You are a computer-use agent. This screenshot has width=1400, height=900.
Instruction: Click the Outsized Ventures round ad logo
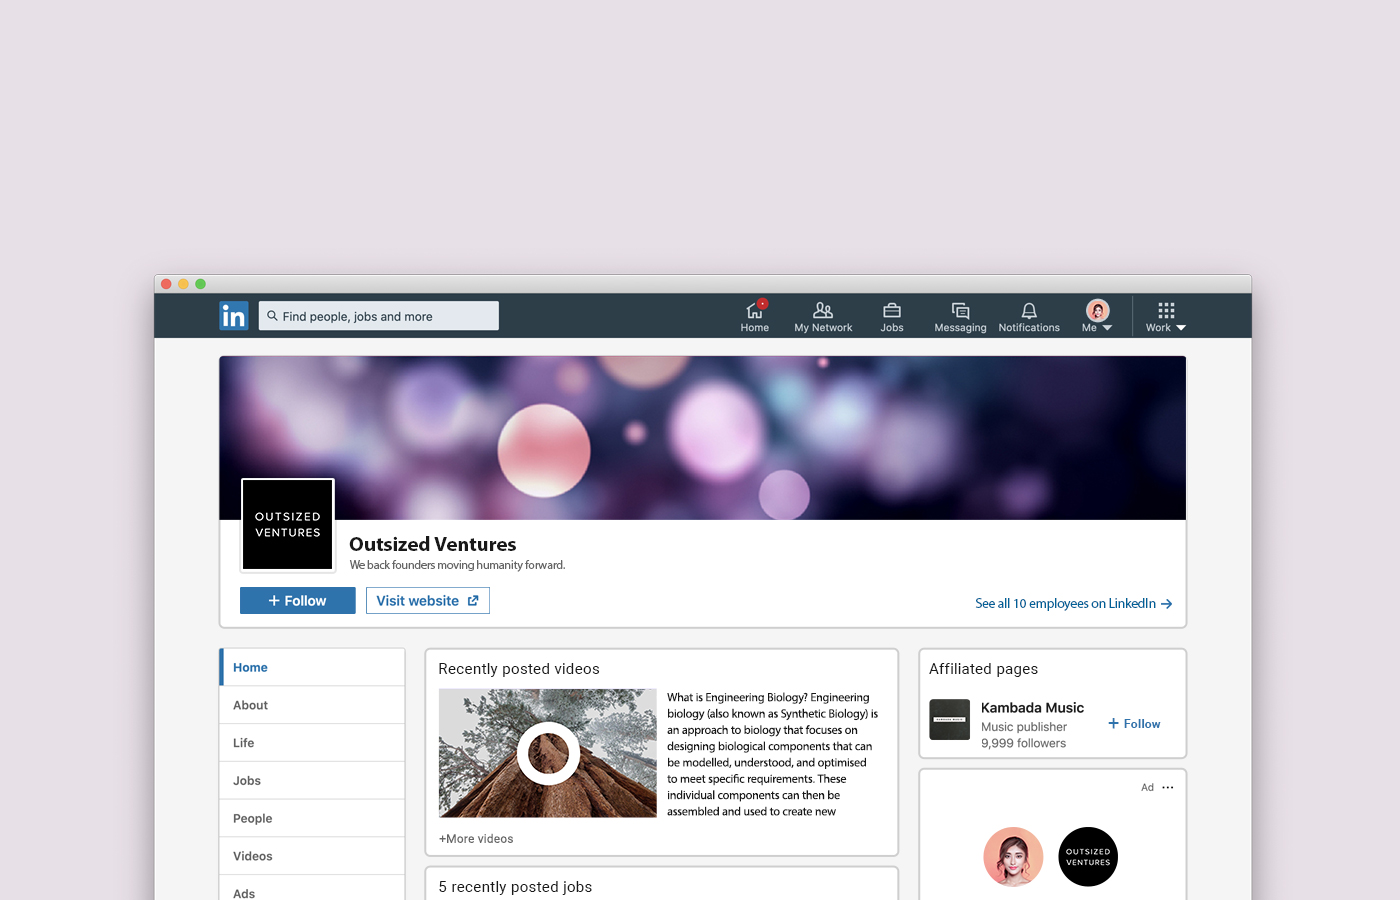[x=1088, y=857]
